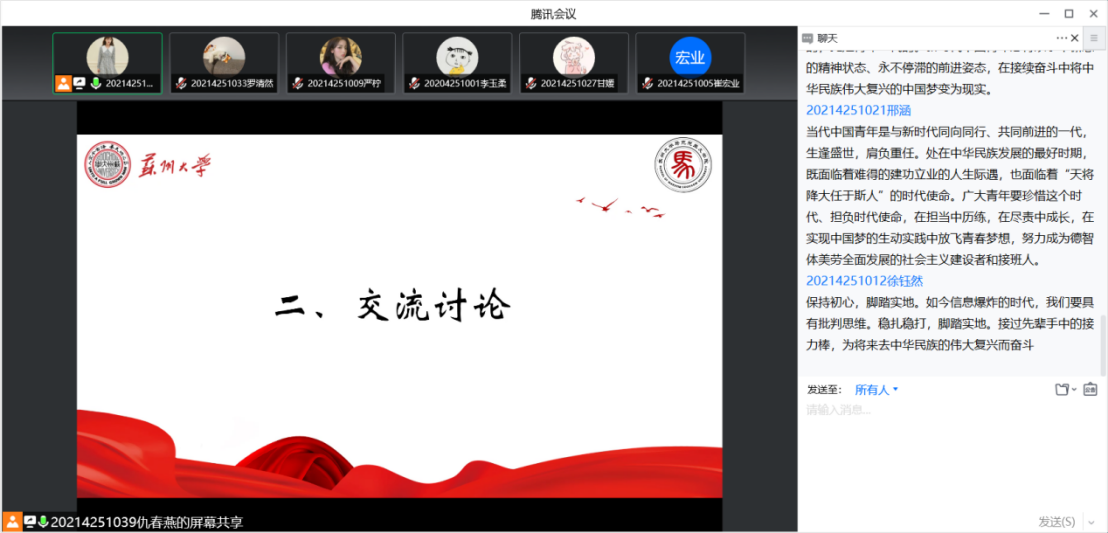Click the orange host icon on first participant tile
The height and width of the screenshot is (533, 1108).
point(63,84)
